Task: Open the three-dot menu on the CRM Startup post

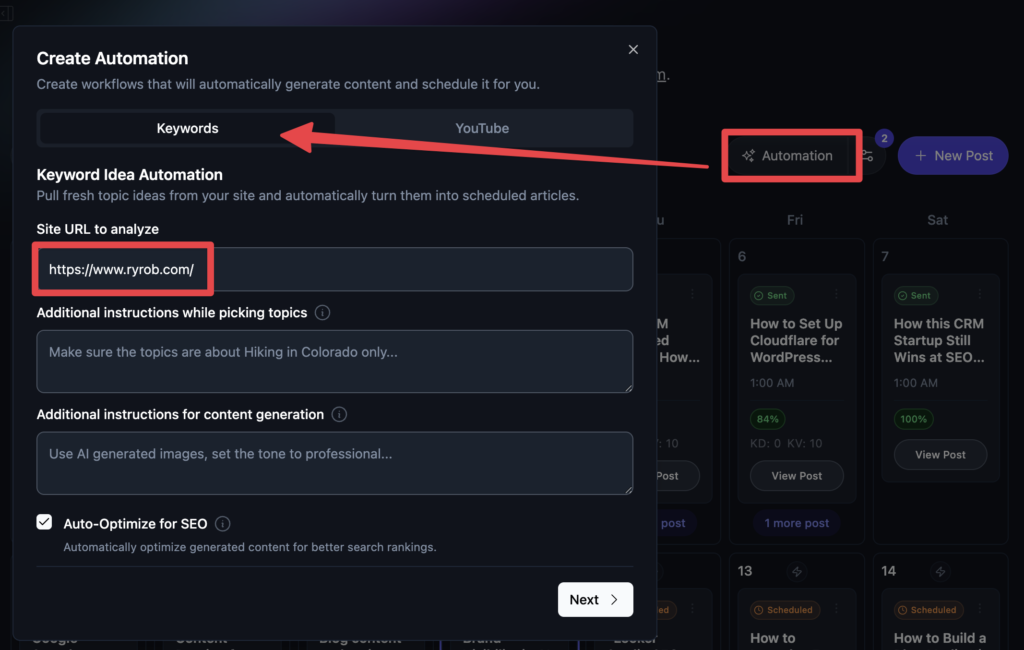Action: [x=980, y=295]
